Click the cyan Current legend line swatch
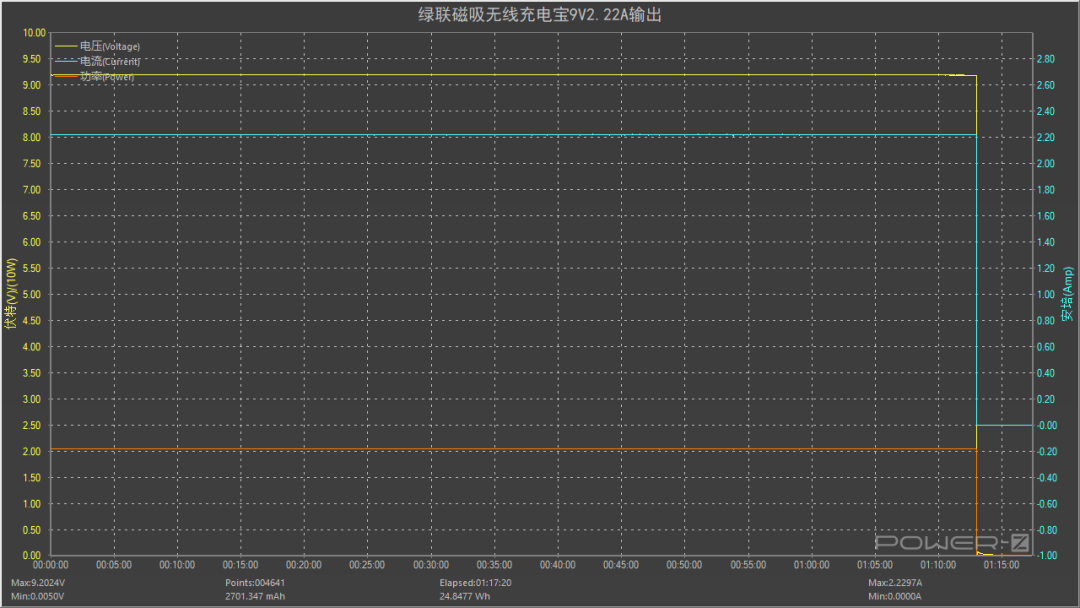The width and height of the screenshot is (1080, 608). pos(66,61)
